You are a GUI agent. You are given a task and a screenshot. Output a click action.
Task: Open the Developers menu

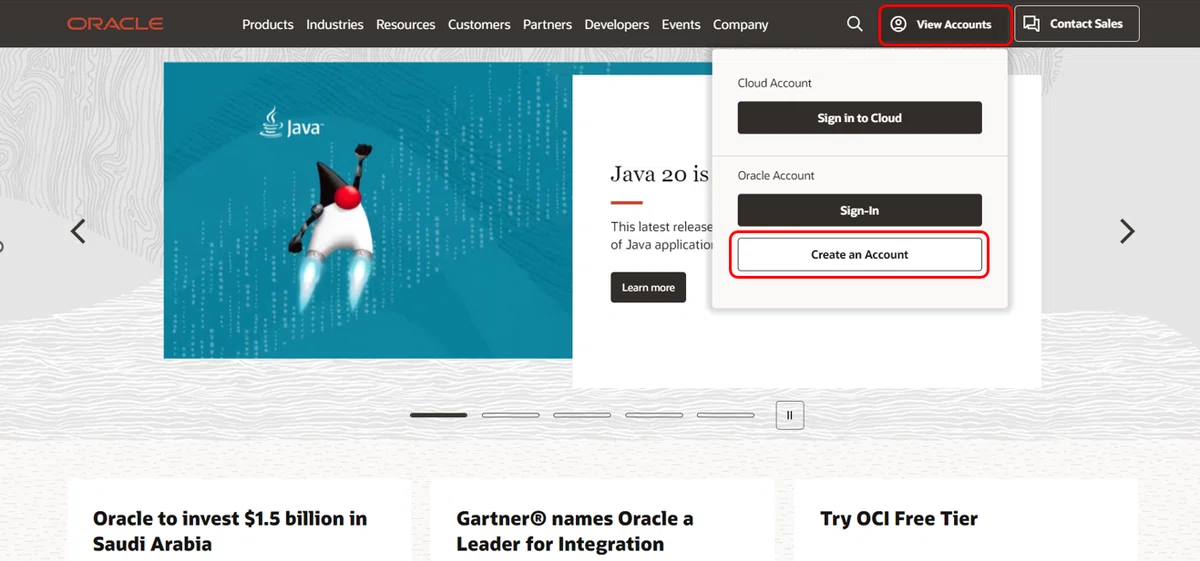point(617,24)
